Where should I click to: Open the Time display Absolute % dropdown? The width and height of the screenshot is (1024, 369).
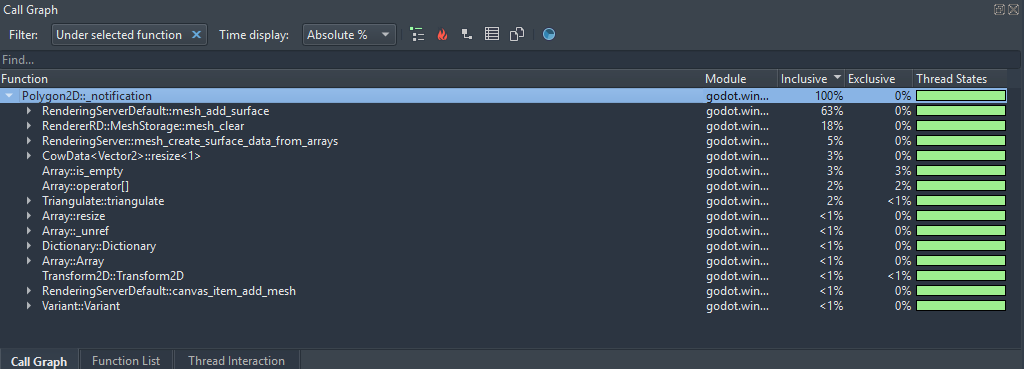click(349, 35)
